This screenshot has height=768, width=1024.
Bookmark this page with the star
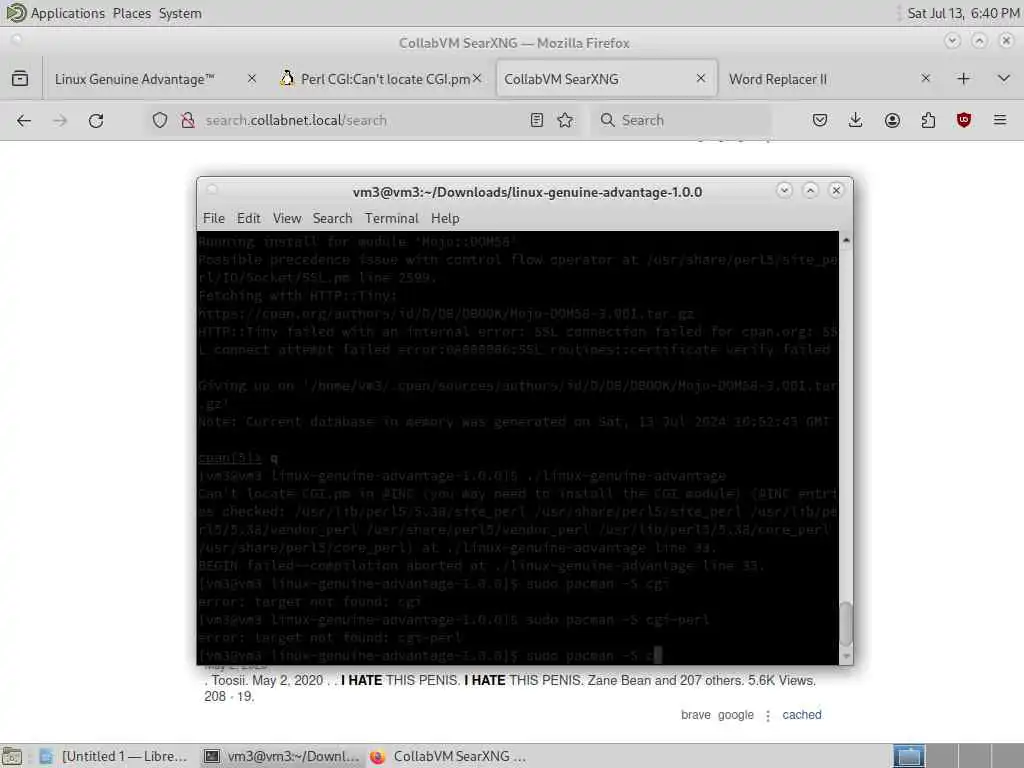[x=566, y=120]
